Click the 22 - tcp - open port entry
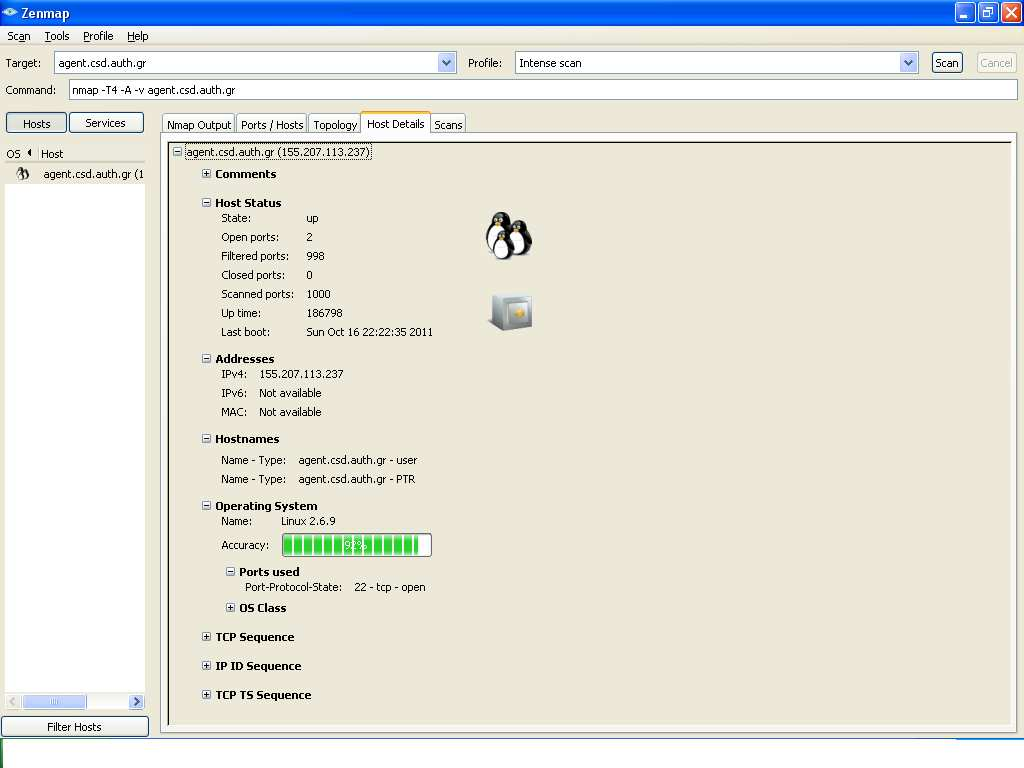Viewport: 1024px width, 768px height. (x=390, y=587)
